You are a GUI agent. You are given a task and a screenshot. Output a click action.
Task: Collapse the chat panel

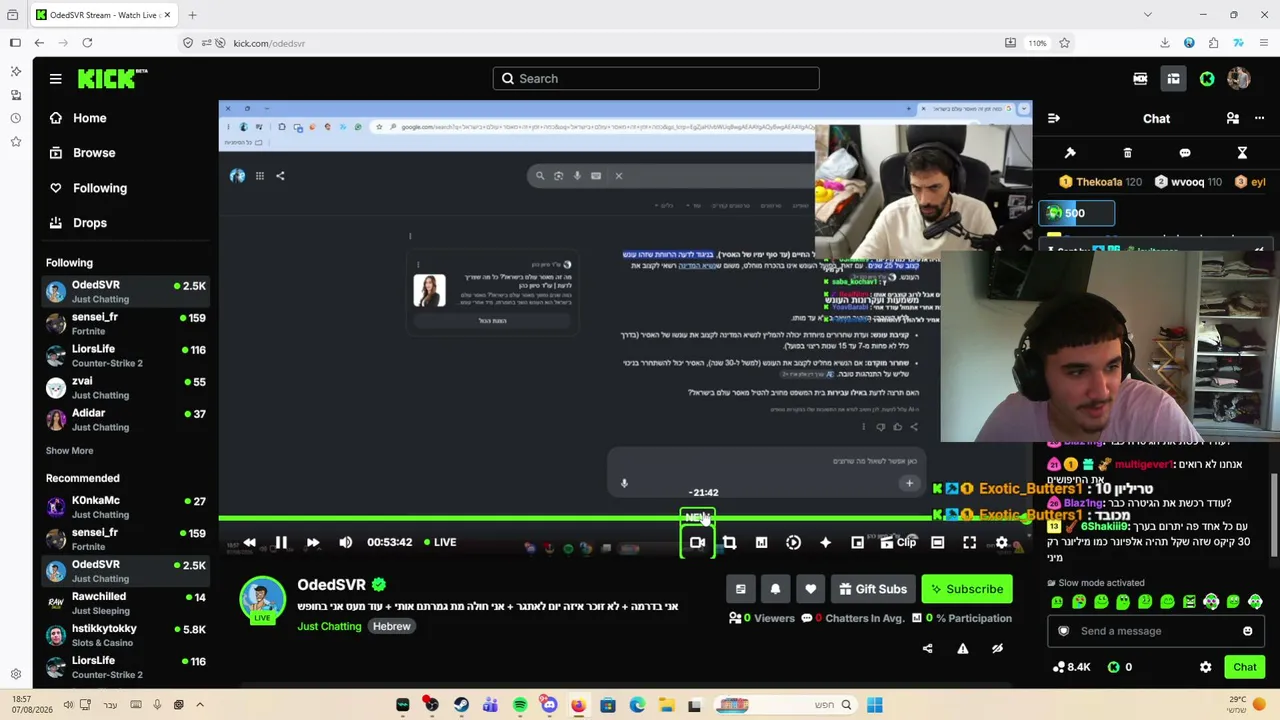click(1053, 118)
